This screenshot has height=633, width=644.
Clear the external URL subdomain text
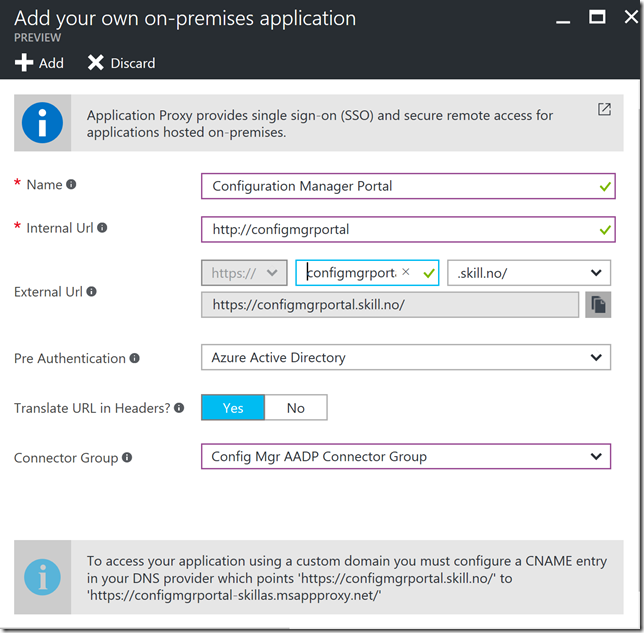pyautogui.click(x=405, y=272)
